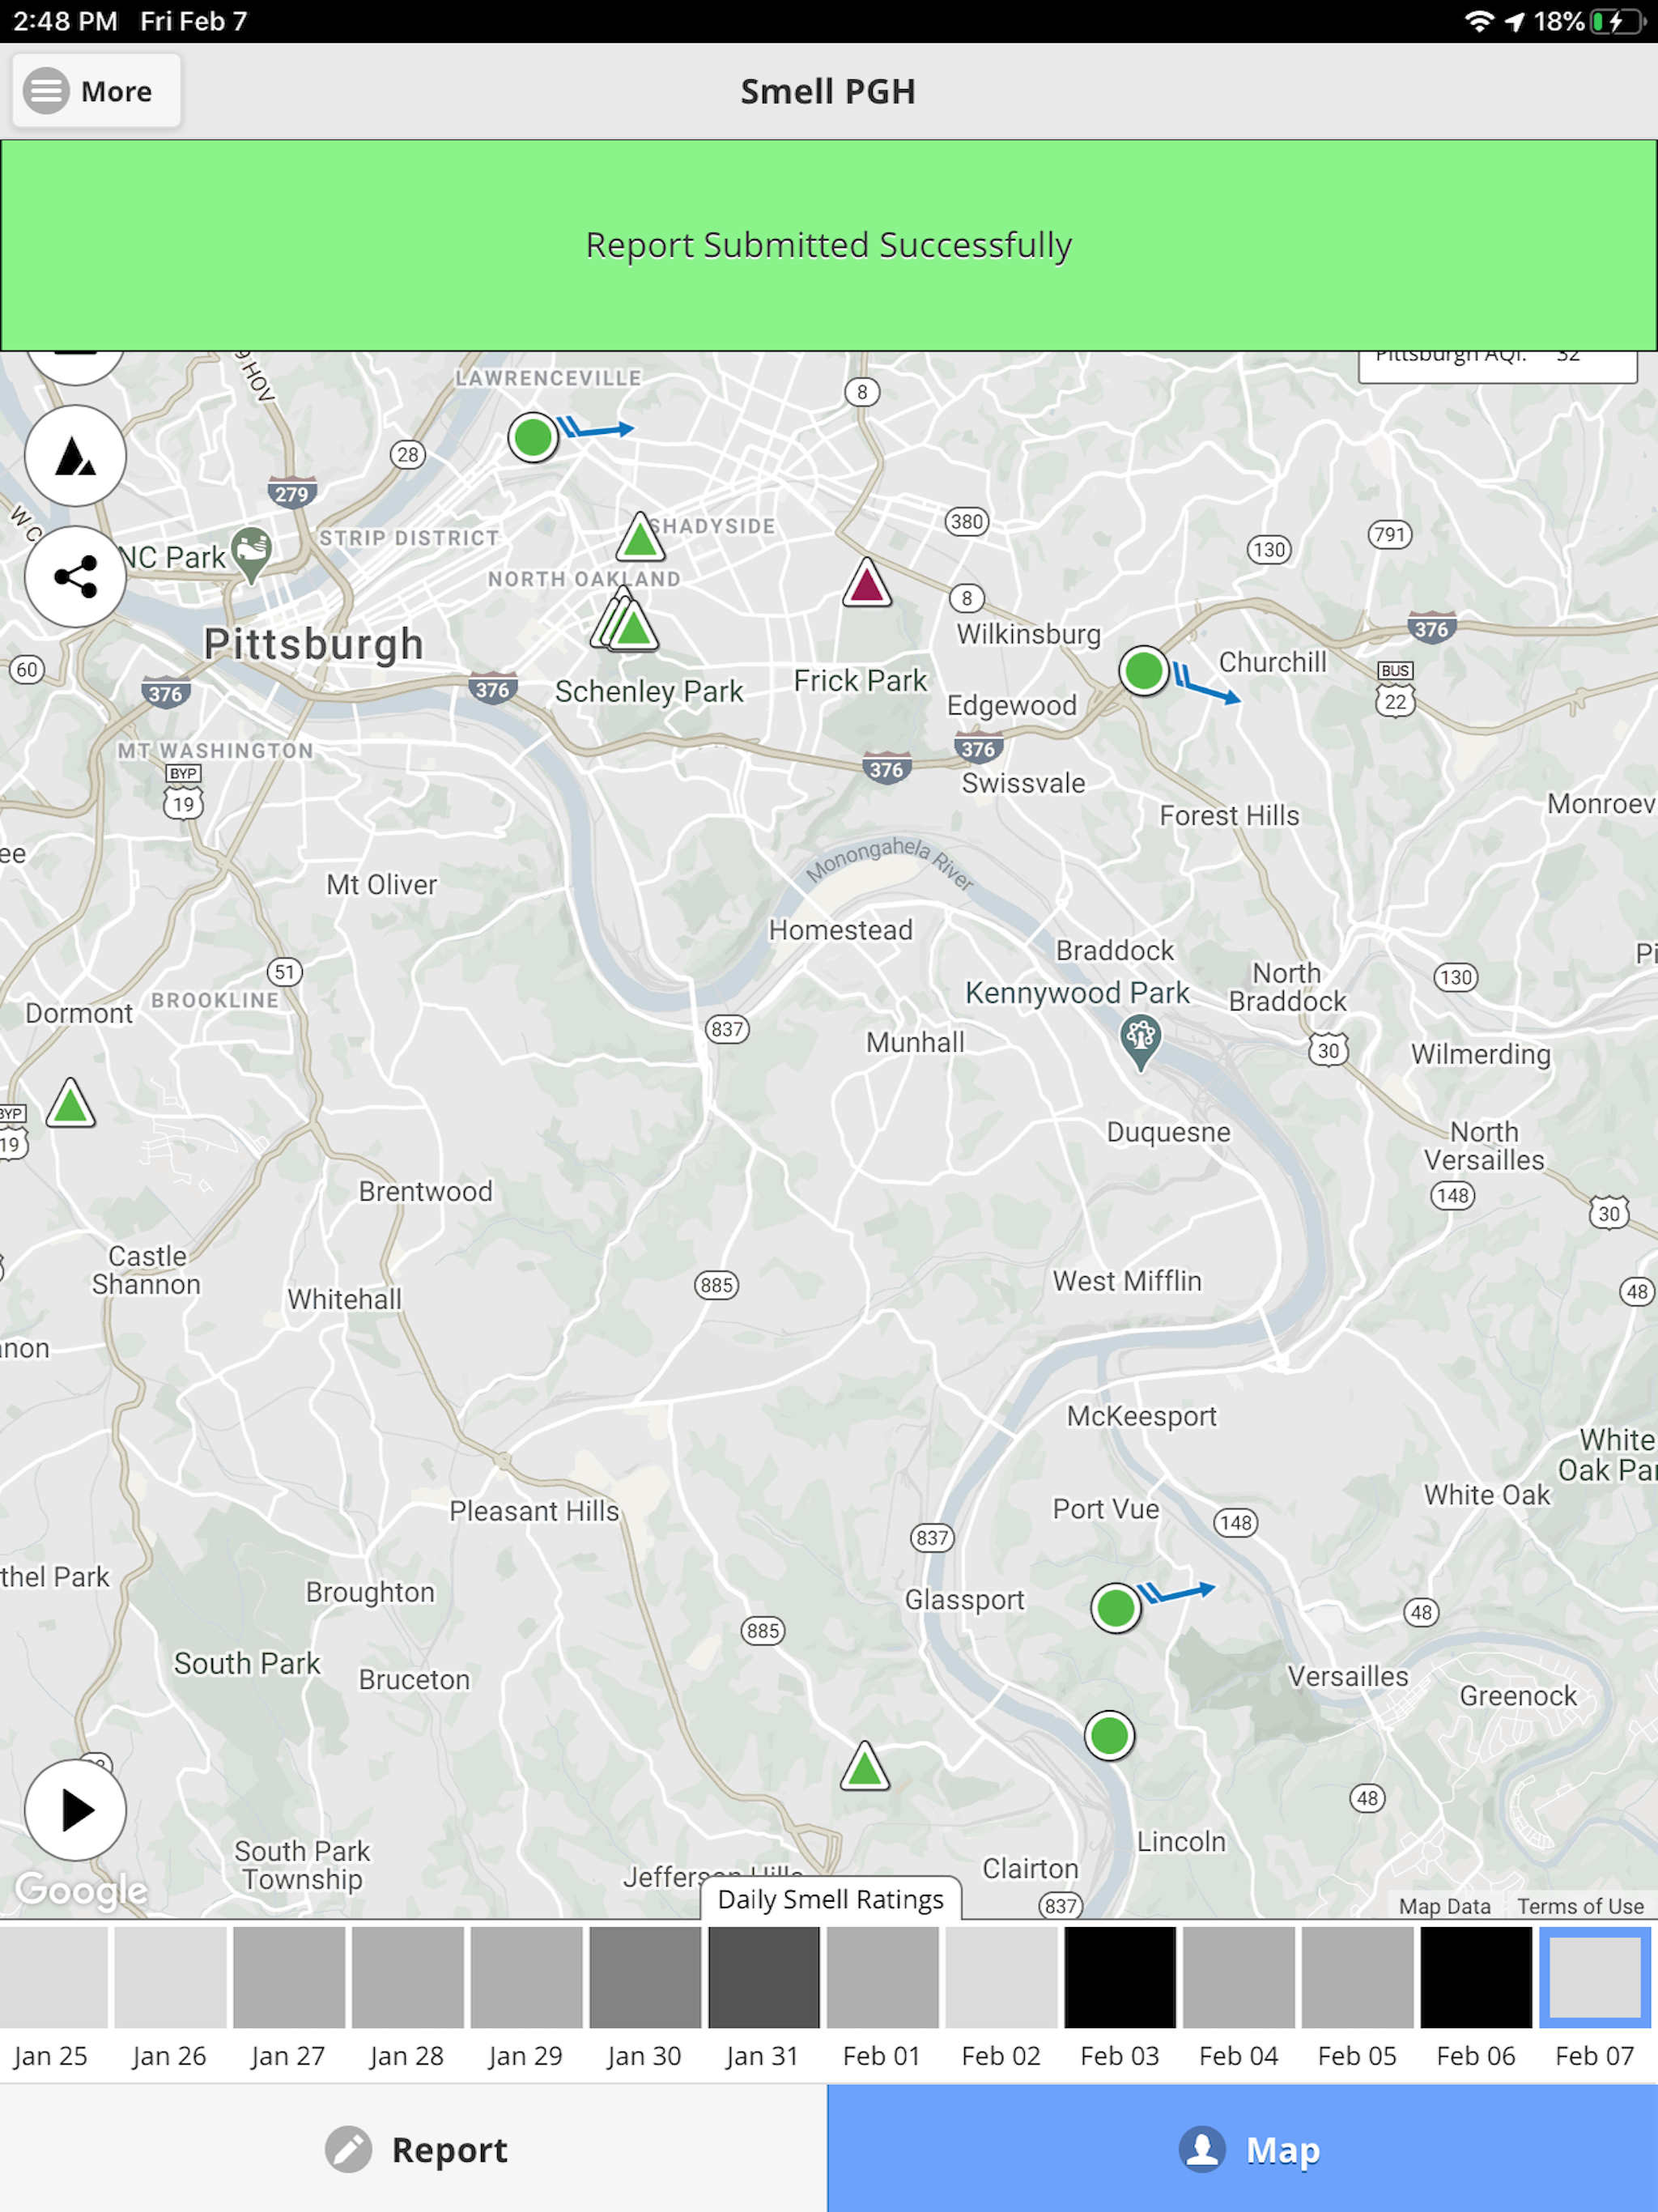The height and width of the screenshot is (2212, 1658).
Task: Select the highlighted Feb 07 swatch
Action: pyautogui.click(x=1595, y=1977)
